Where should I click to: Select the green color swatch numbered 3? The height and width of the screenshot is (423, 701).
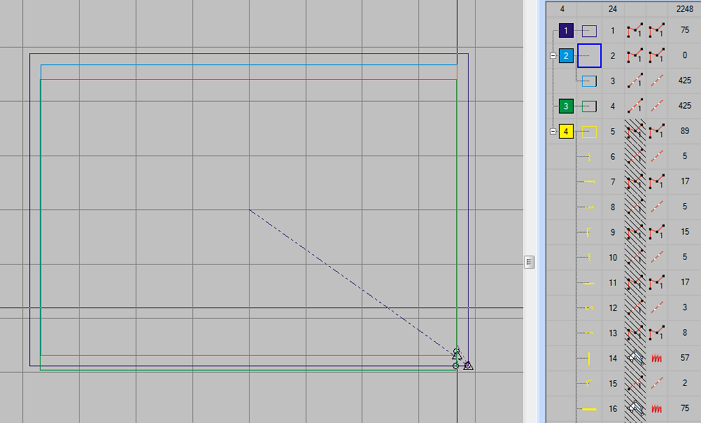click(x=566, y=106)
